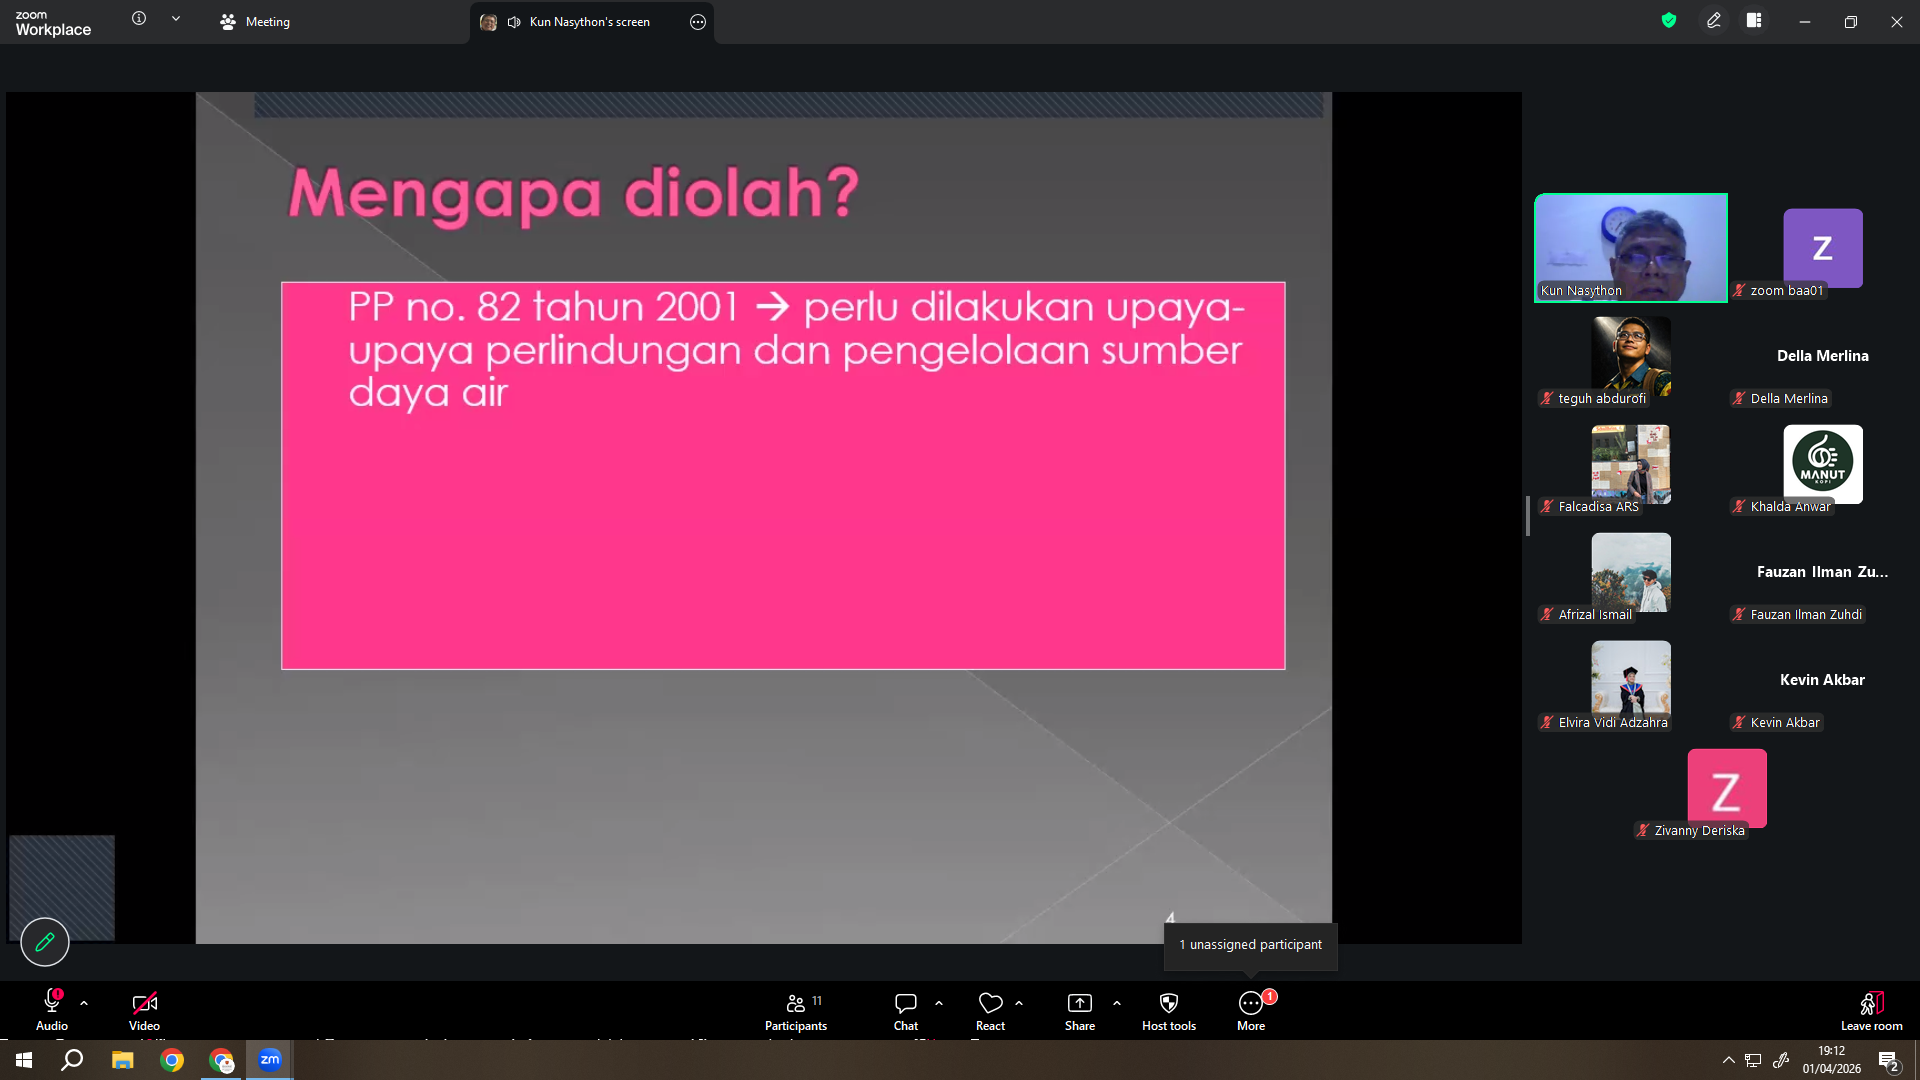
Task: Select Elvira Vidi Adzahra's participant tile
Action: [x=1631, y=680]
